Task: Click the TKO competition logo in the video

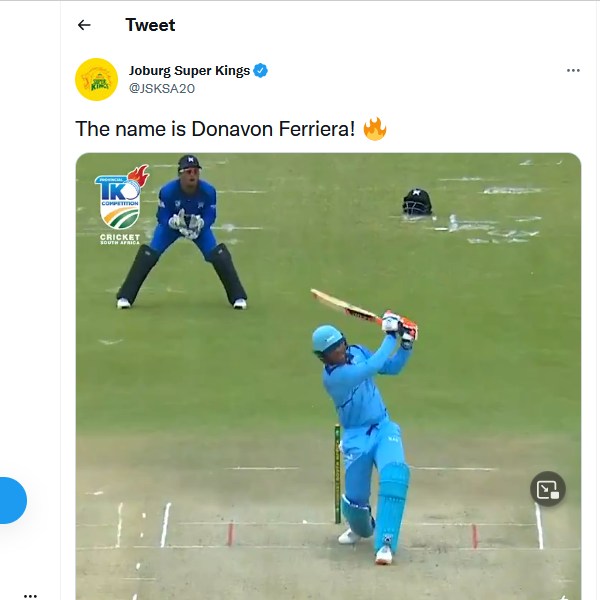Action: coord(118,196)
